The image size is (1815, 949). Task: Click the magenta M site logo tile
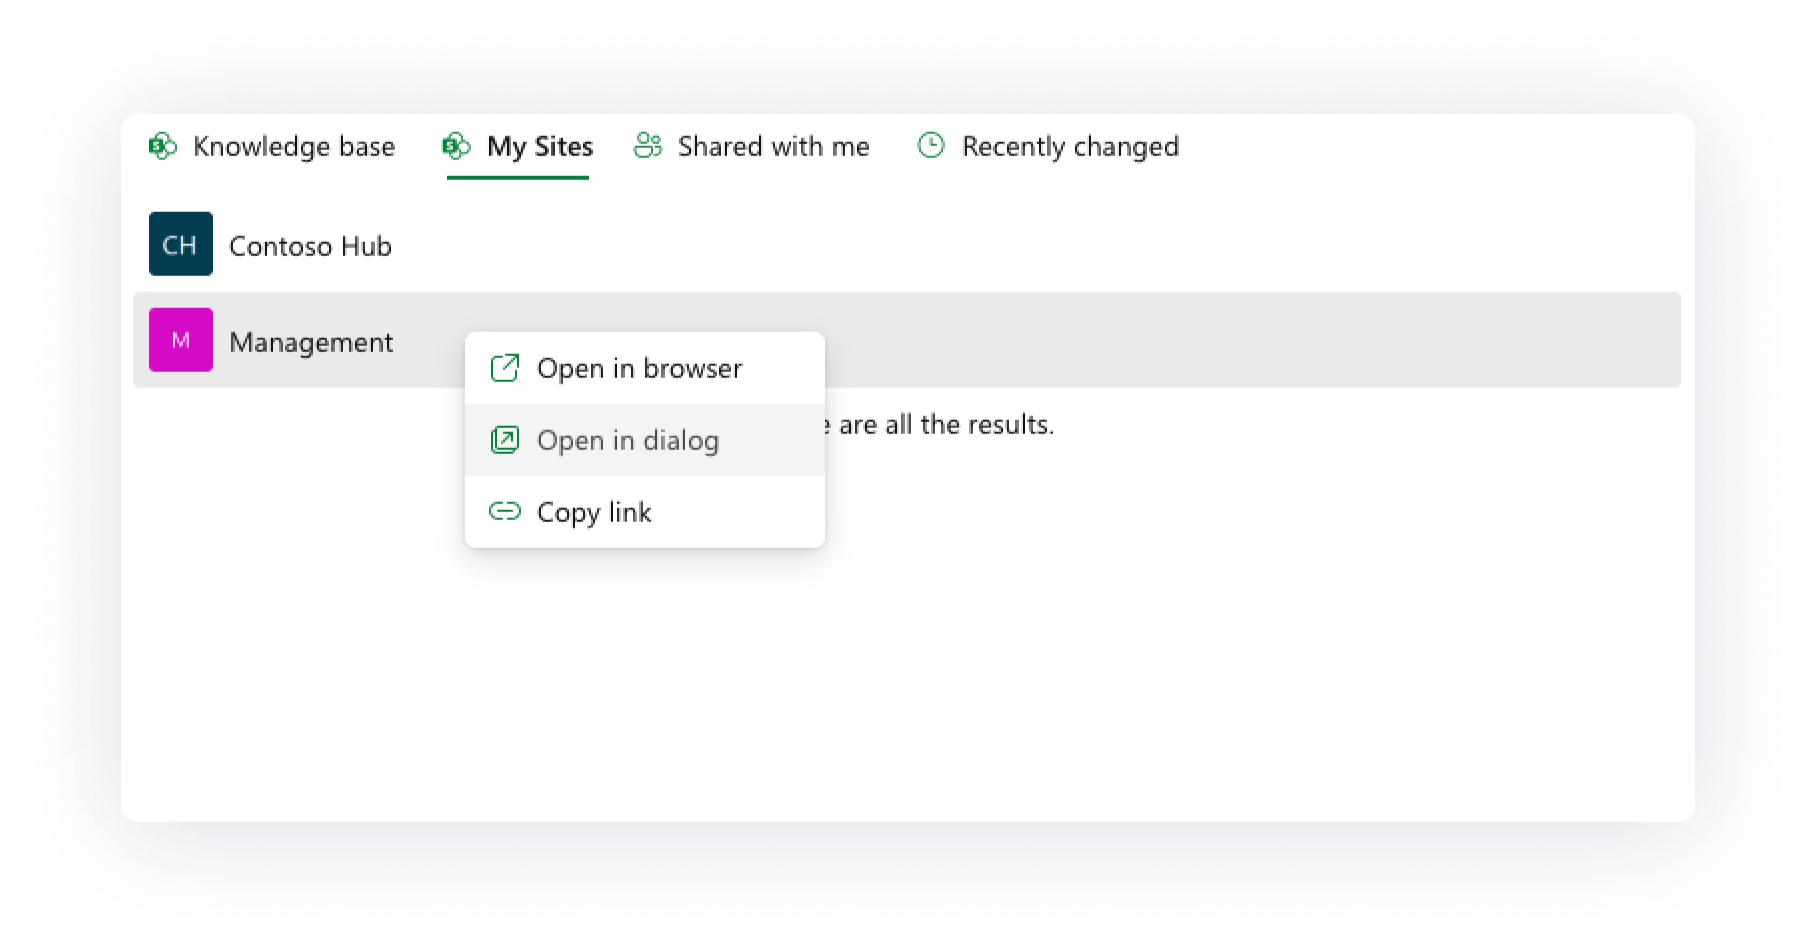(x=181, y=340)
